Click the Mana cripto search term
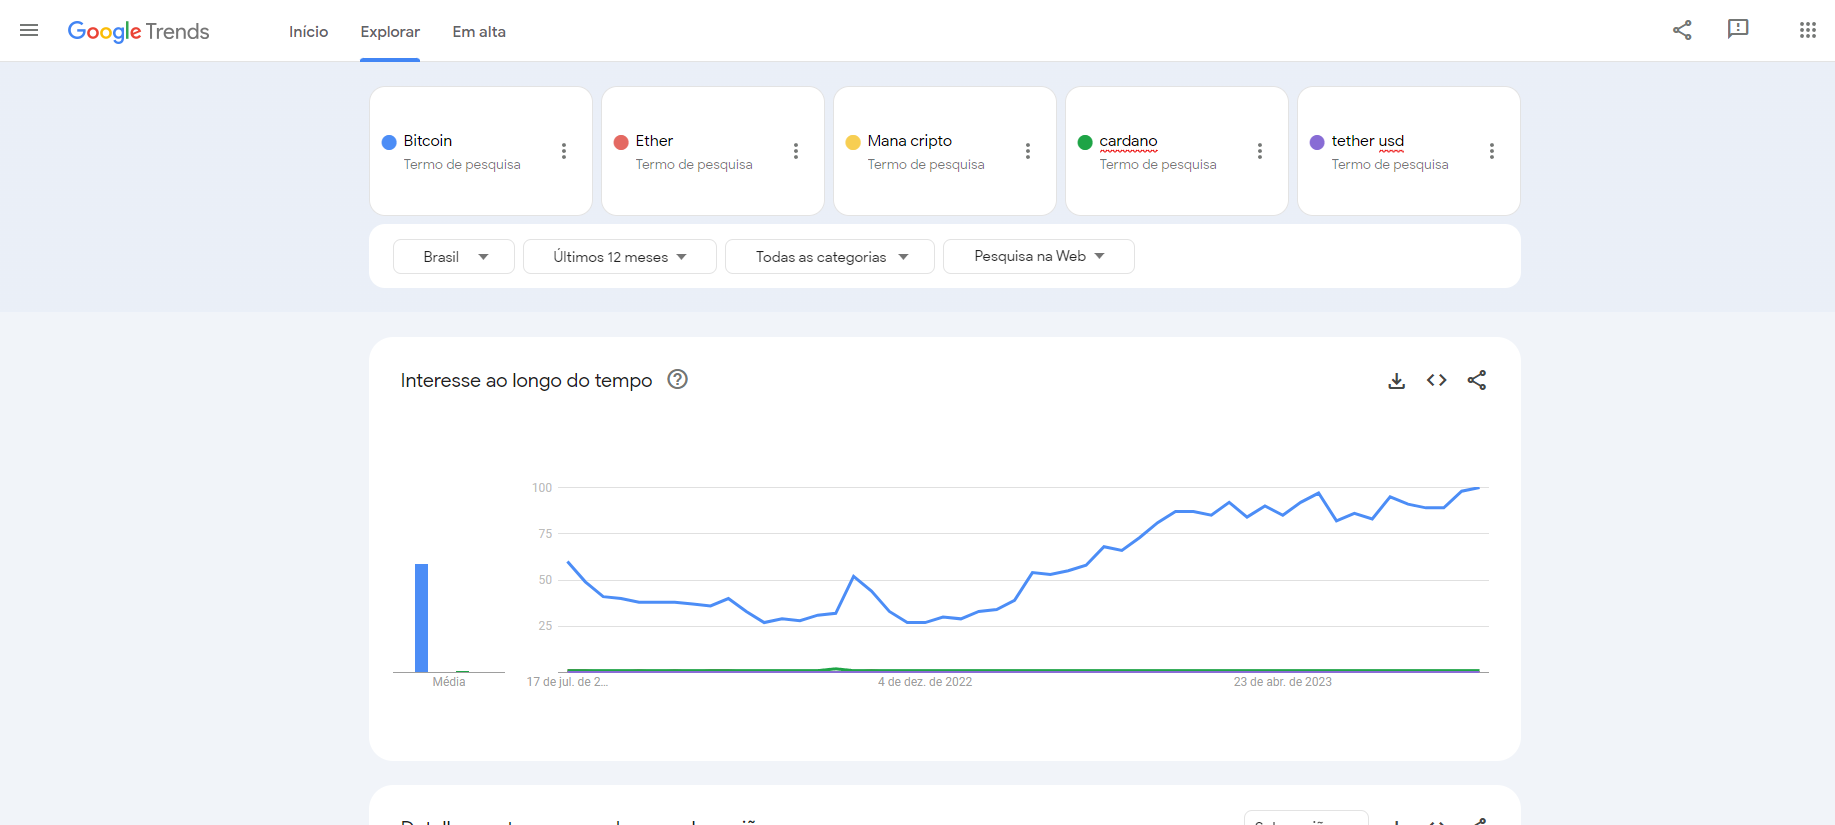This screenshot has height=825, width=1835. [909, 141]
